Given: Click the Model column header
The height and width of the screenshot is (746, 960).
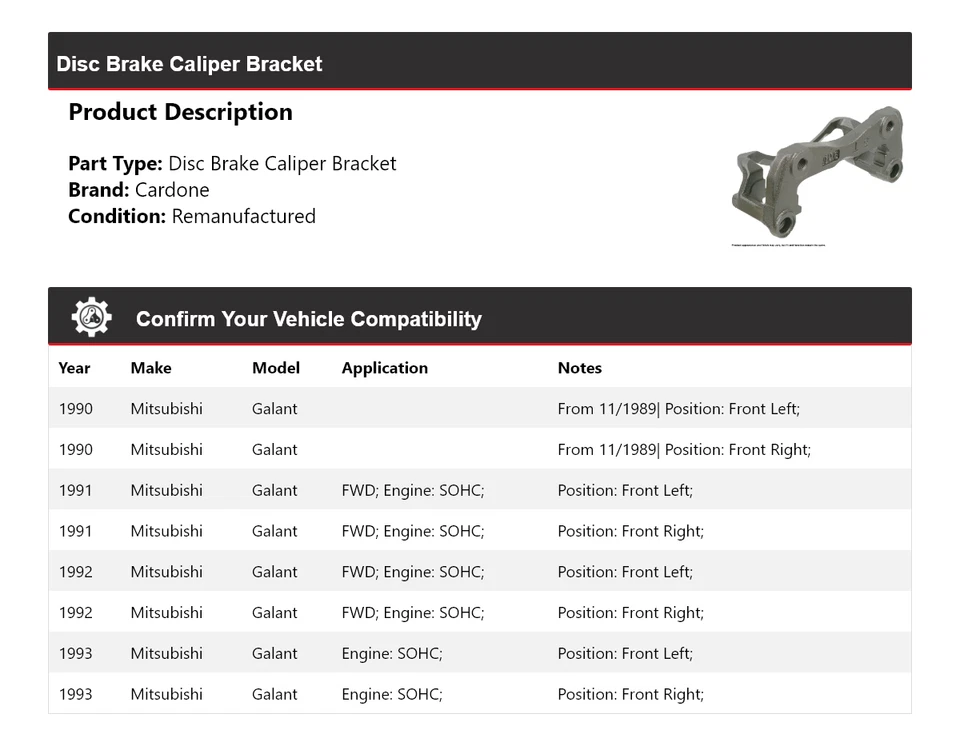Looking at the screenshot, I should click(x=276, y=368).
